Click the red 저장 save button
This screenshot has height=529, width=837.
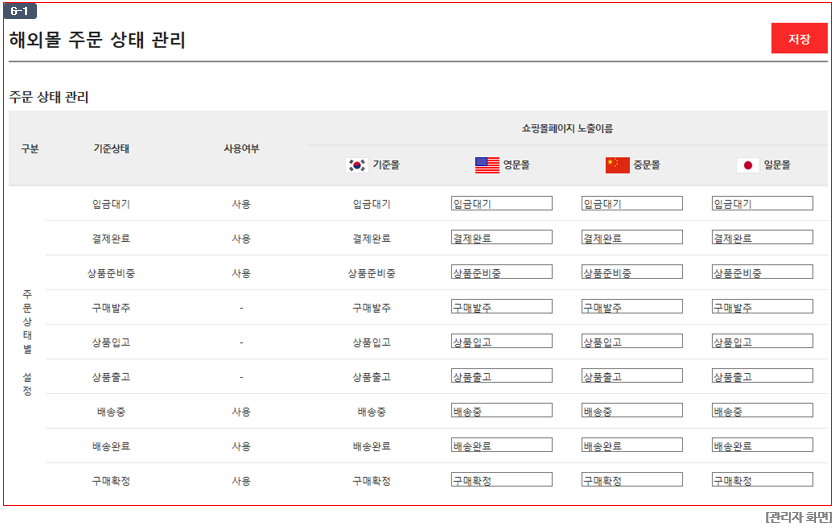click(799, 38)
